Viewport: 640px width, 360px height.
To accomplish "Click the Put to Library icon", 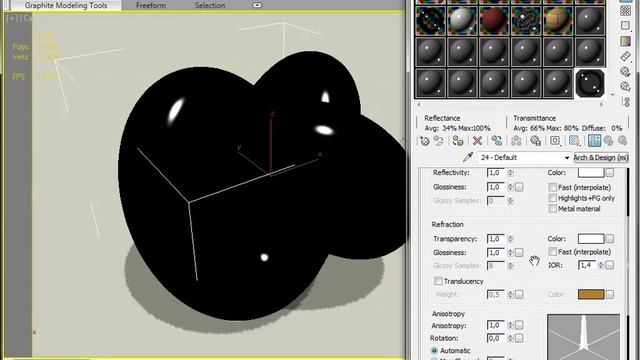I will 536,141.
